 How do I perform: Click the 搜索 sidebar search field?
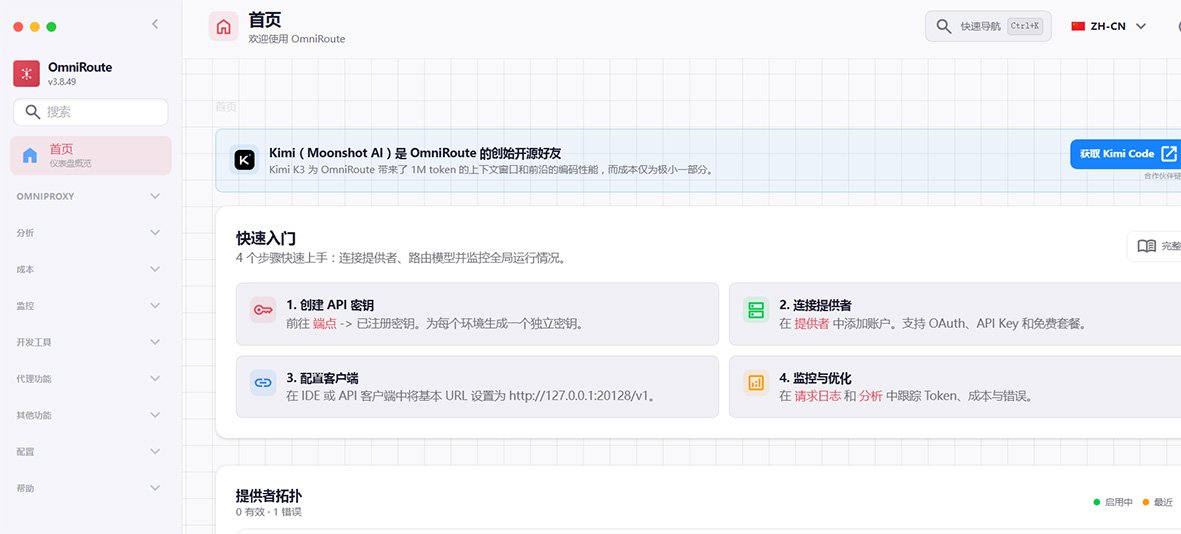click(x=90, y=112)
